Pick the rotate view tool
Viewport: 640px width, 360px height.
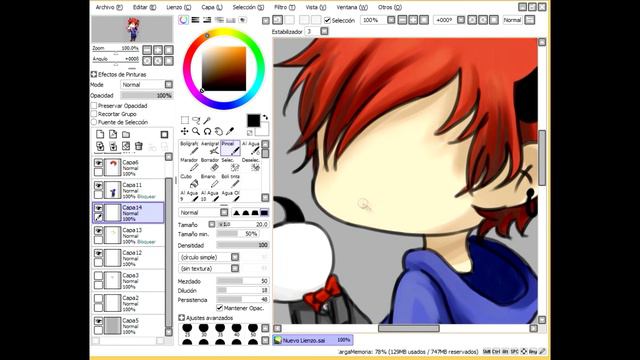pos(207,131)
